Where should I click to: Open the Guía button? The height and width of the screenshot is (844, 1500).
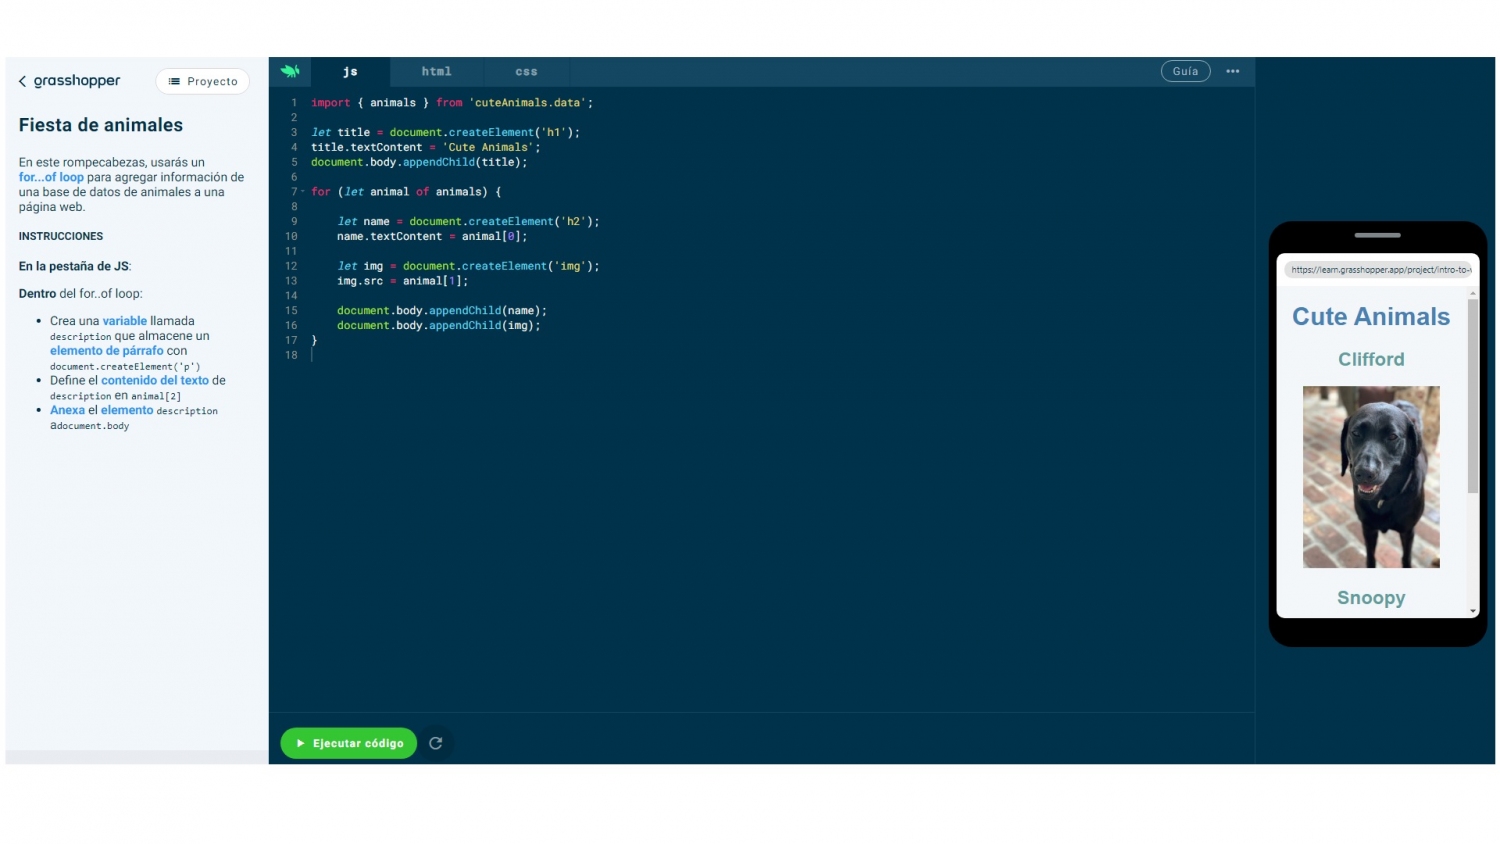(1185, 71)
